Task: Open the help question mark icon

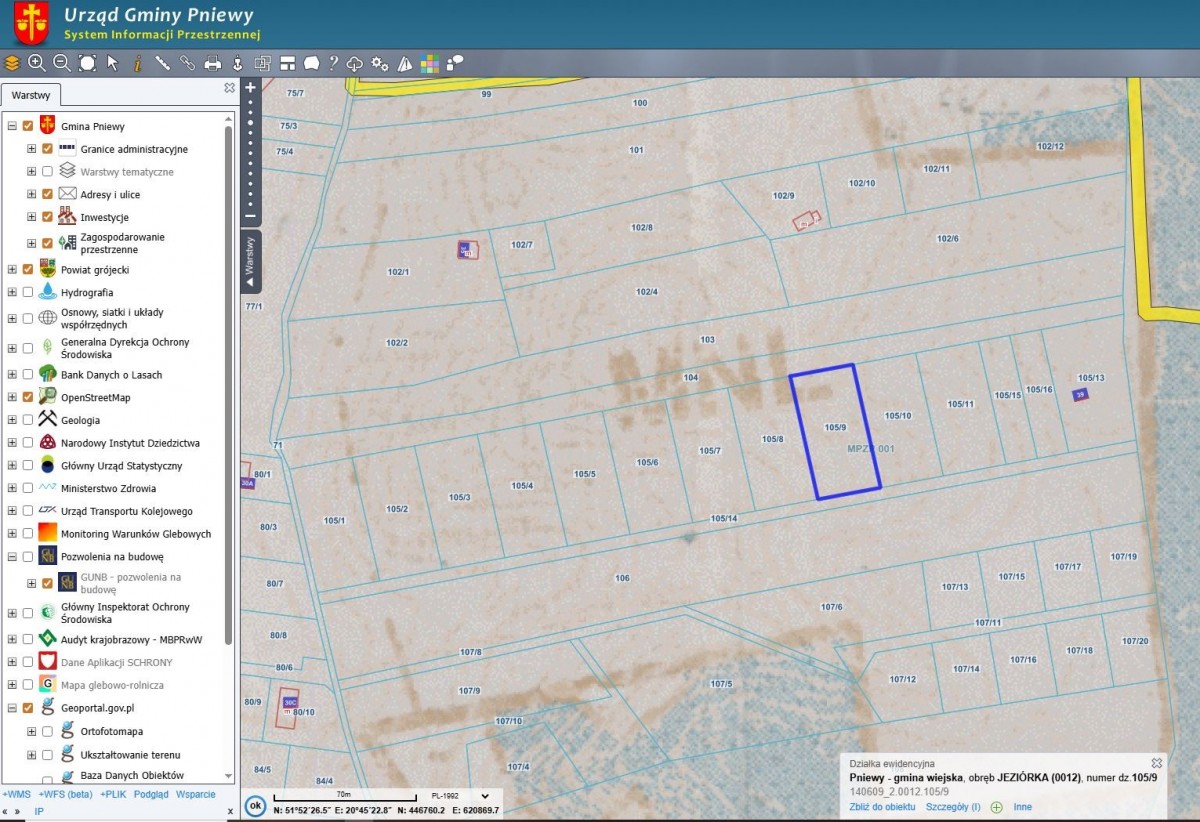Action: [334, 63]
